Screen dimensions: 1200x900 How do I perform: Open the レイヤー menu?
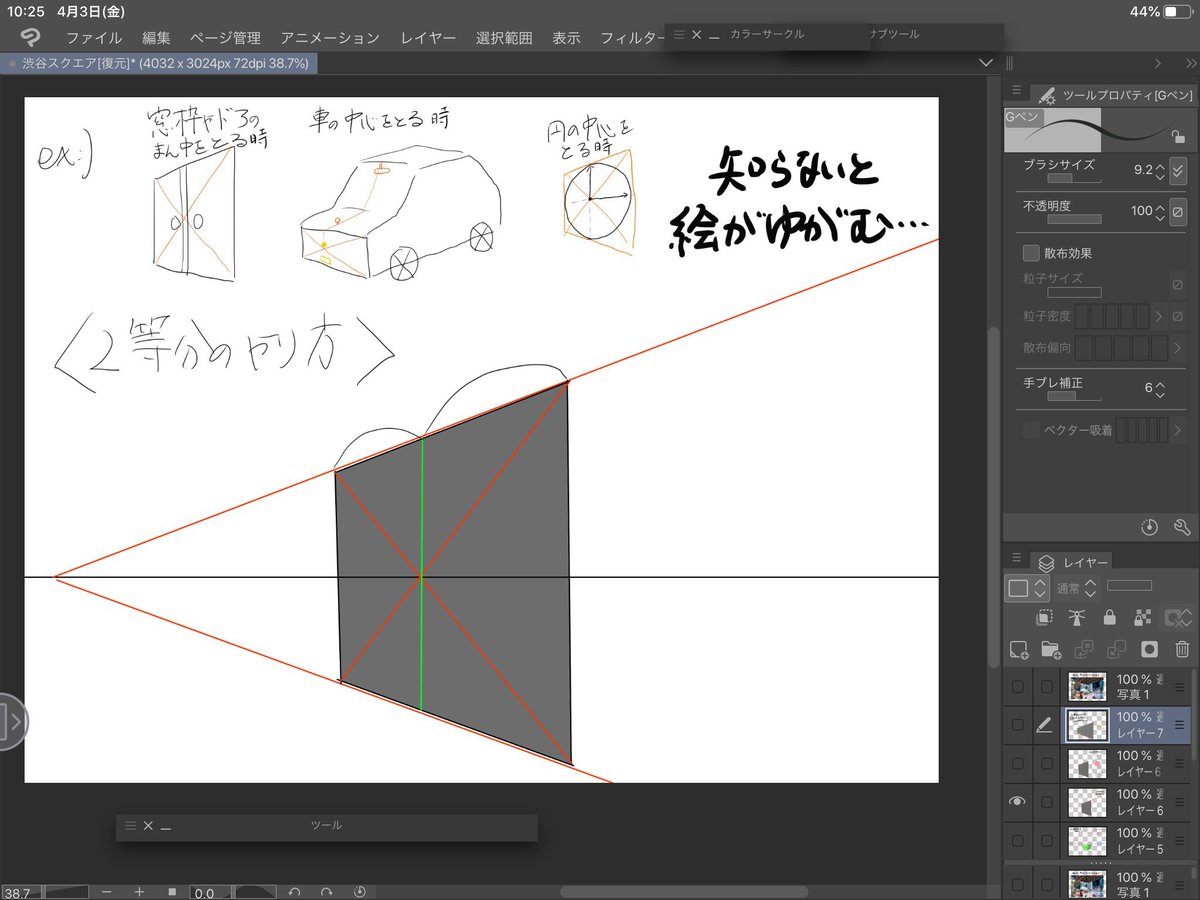pos(427,37)
